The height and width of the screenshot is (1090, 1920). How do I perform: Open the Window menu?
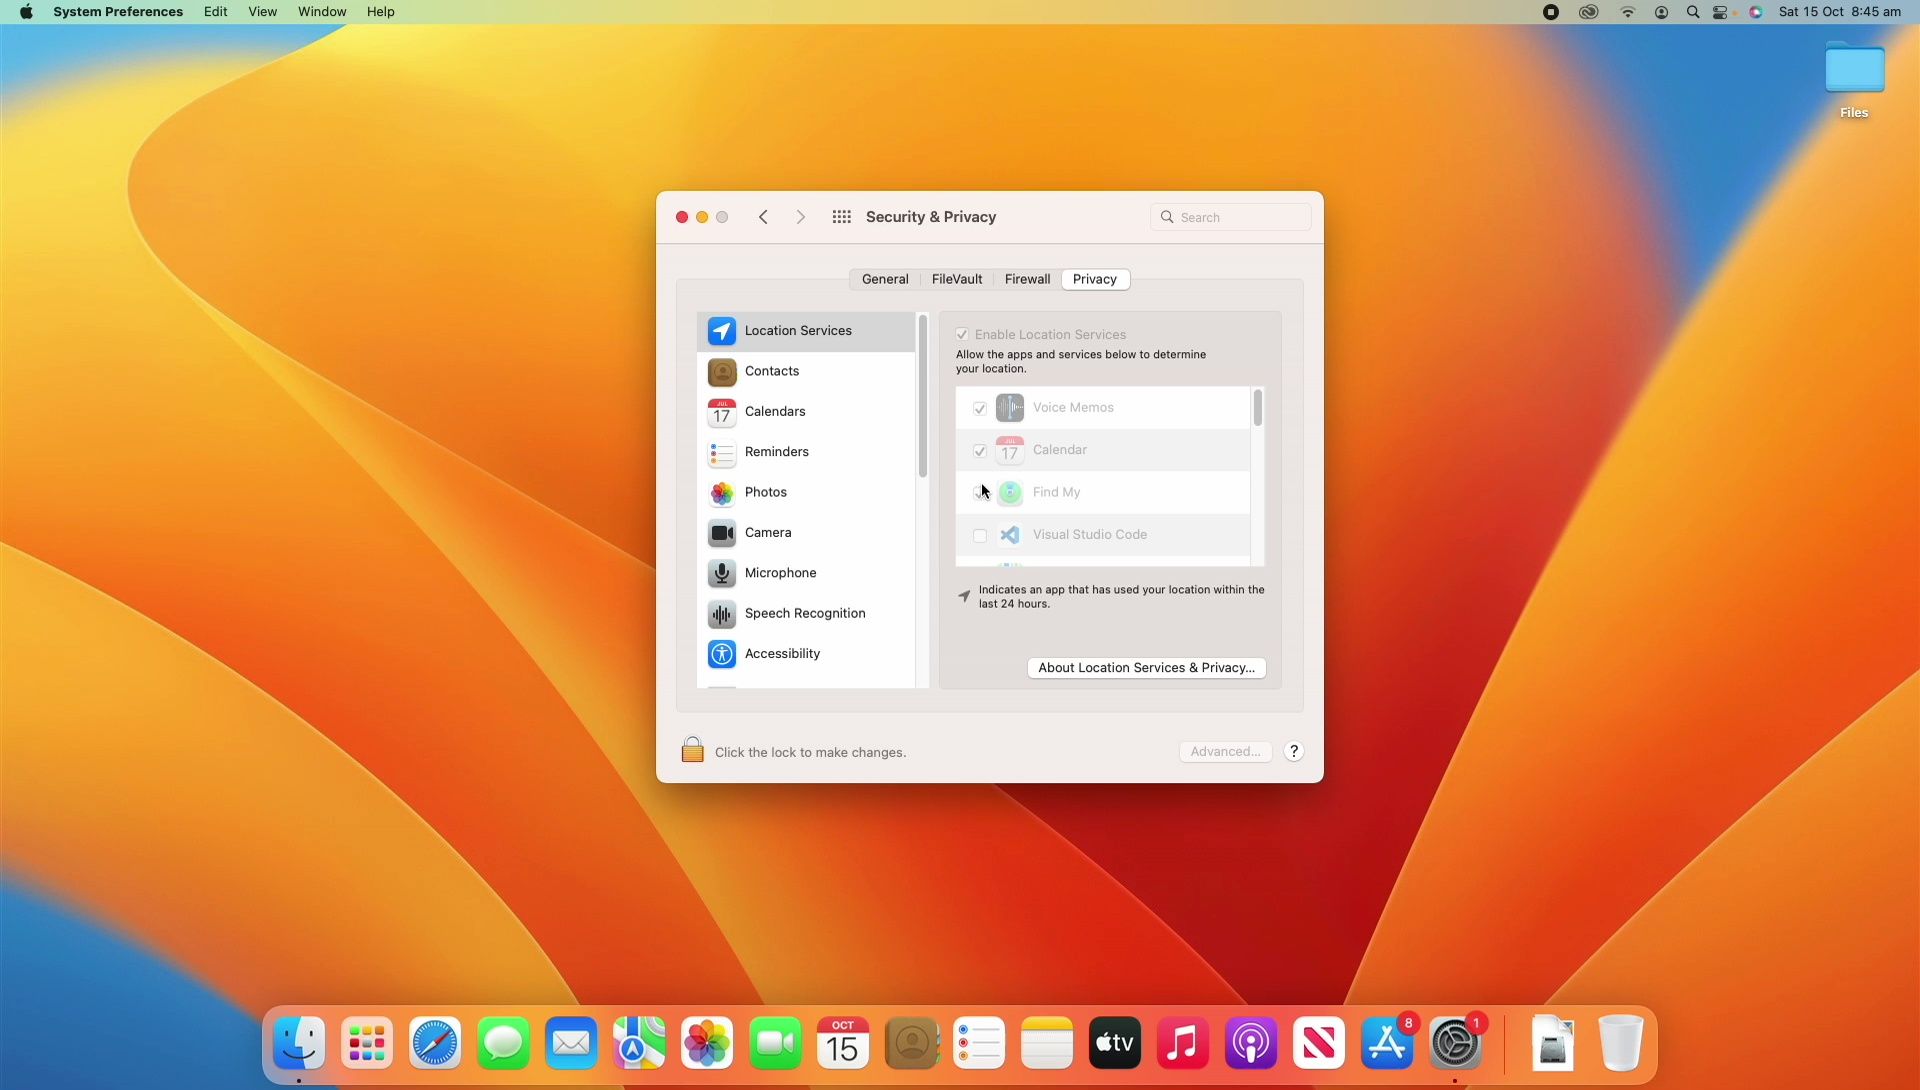click(322, 12)
